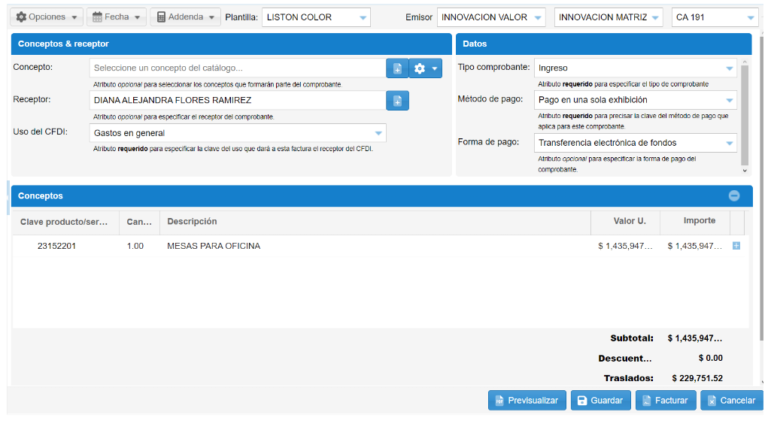The height and width of the screenshot is (421, 768).
Task: Open the Addenda menu
Action: (x=185, y=18)
